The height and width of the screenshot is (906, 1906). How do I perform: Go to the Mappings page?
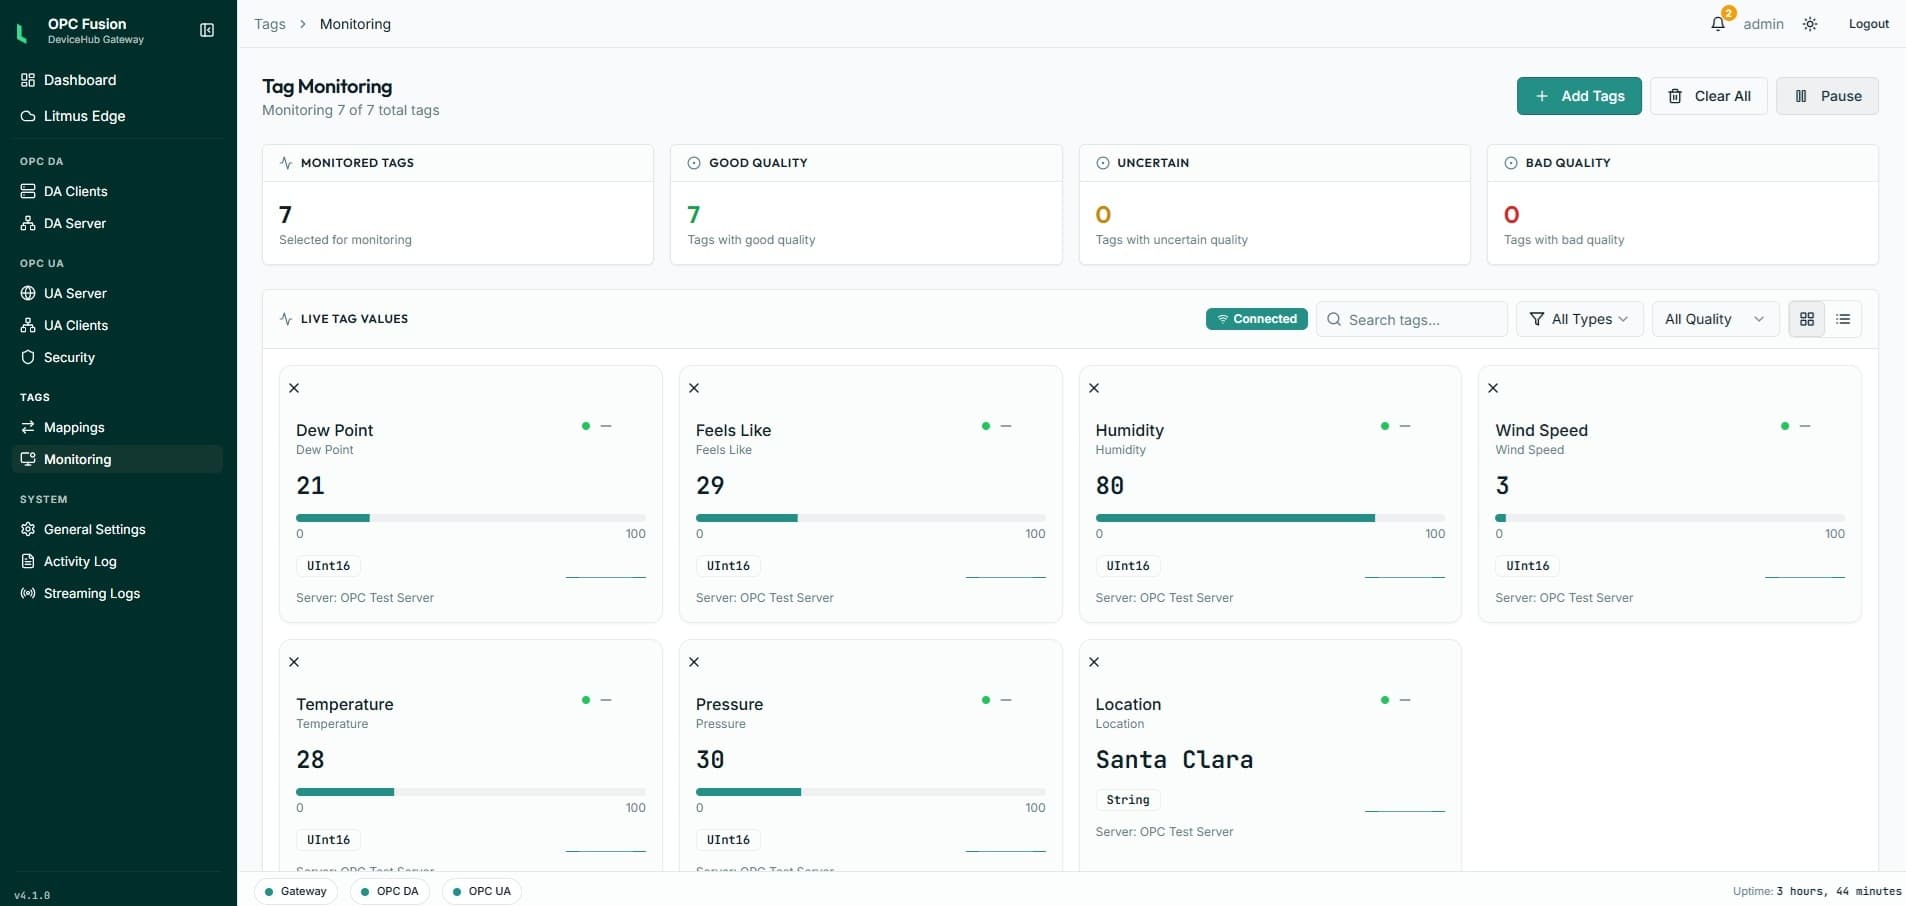point(117,427)
